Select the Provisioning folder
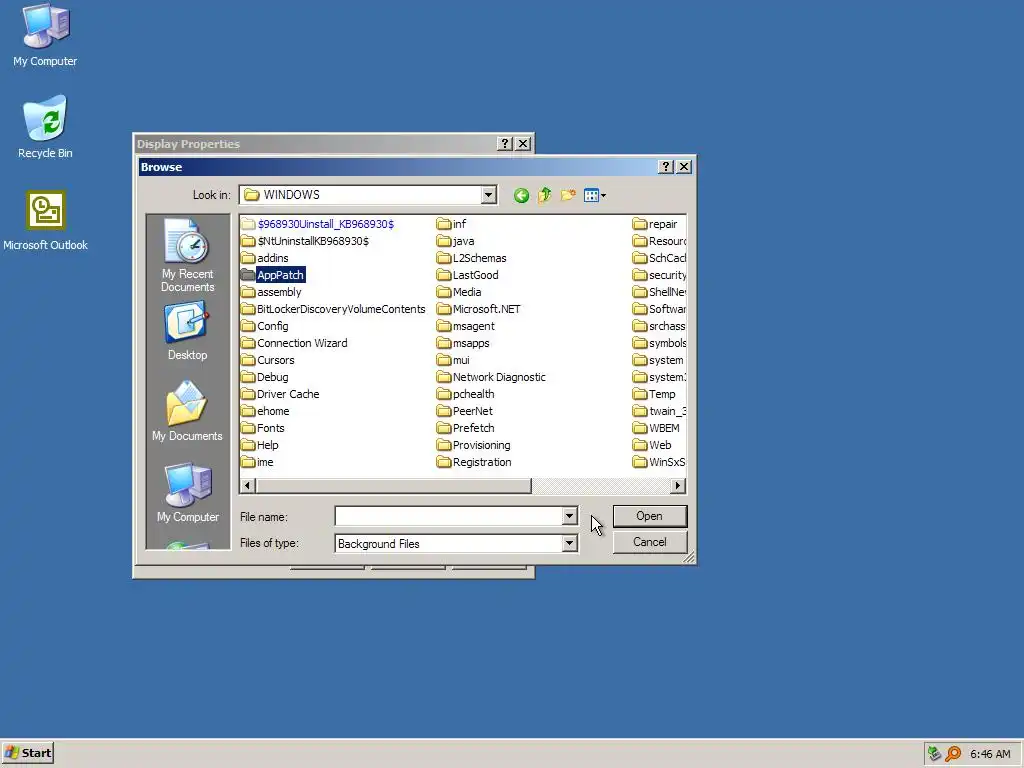This screenshot has height=768, width=1024. coord(474,445)
